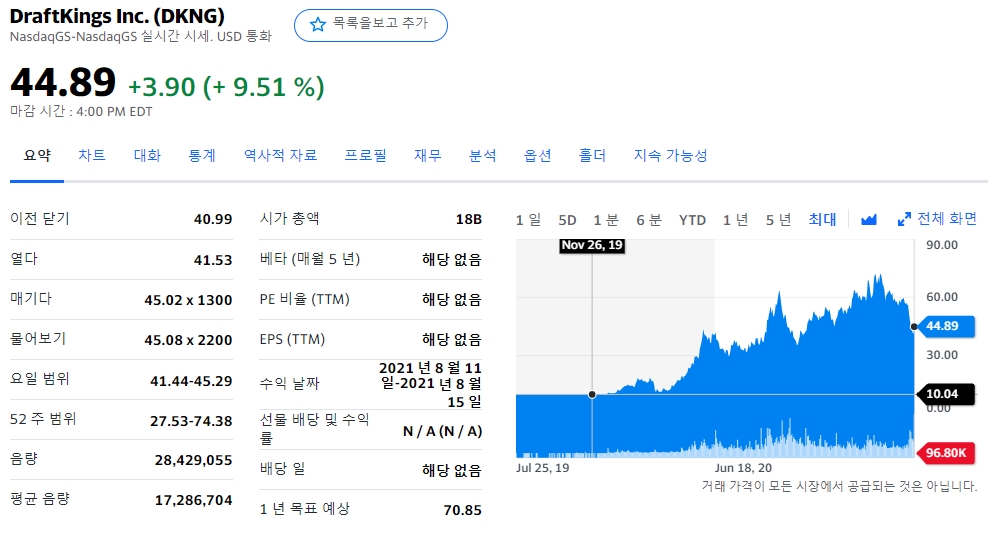Set chart range to 1 년

735,220
